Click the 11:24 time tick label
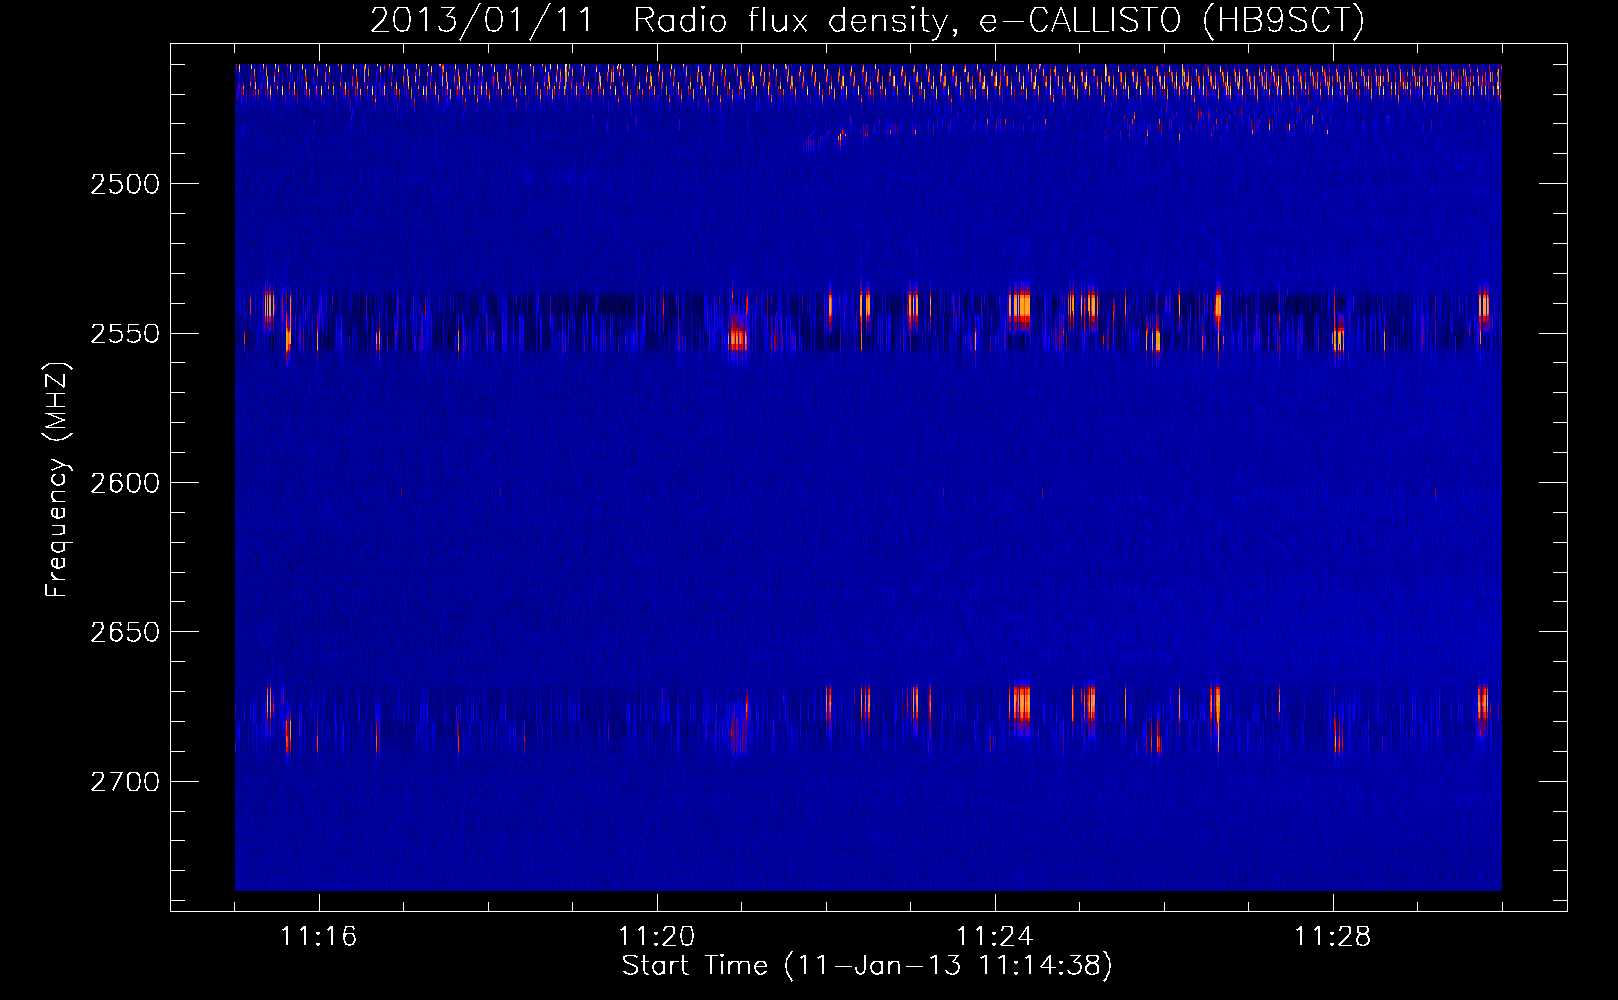Image resolution: width=1618 pixels, height=1000 pixels. click(x=994, y=937)
